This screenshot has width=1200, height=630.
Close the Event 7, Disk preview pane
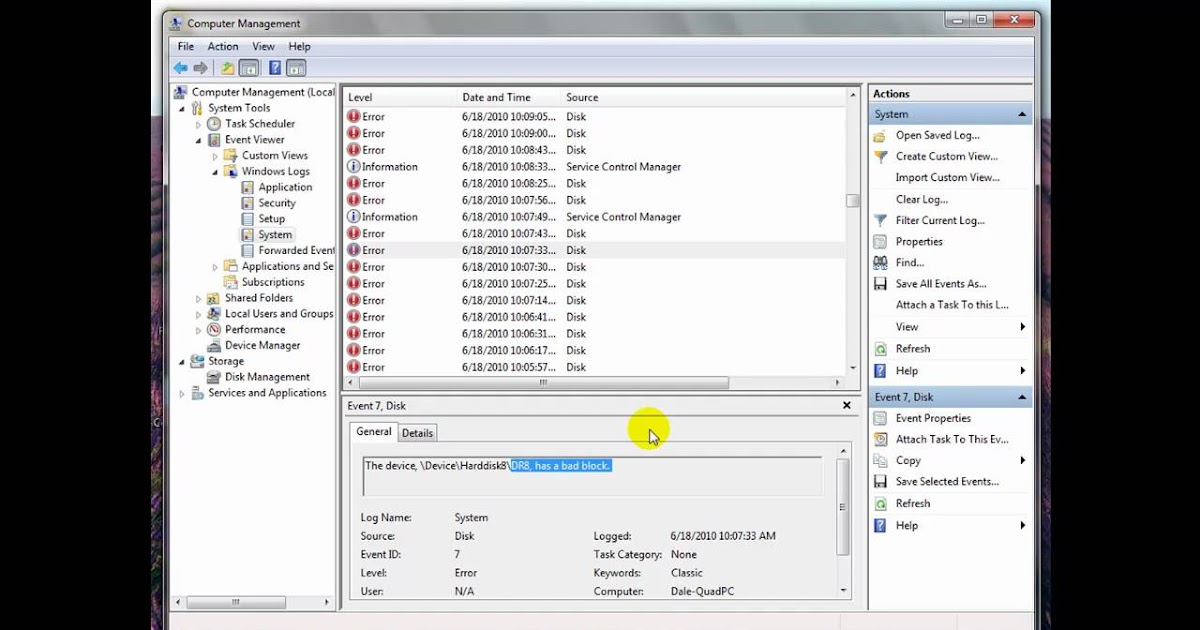click(847, 406)
